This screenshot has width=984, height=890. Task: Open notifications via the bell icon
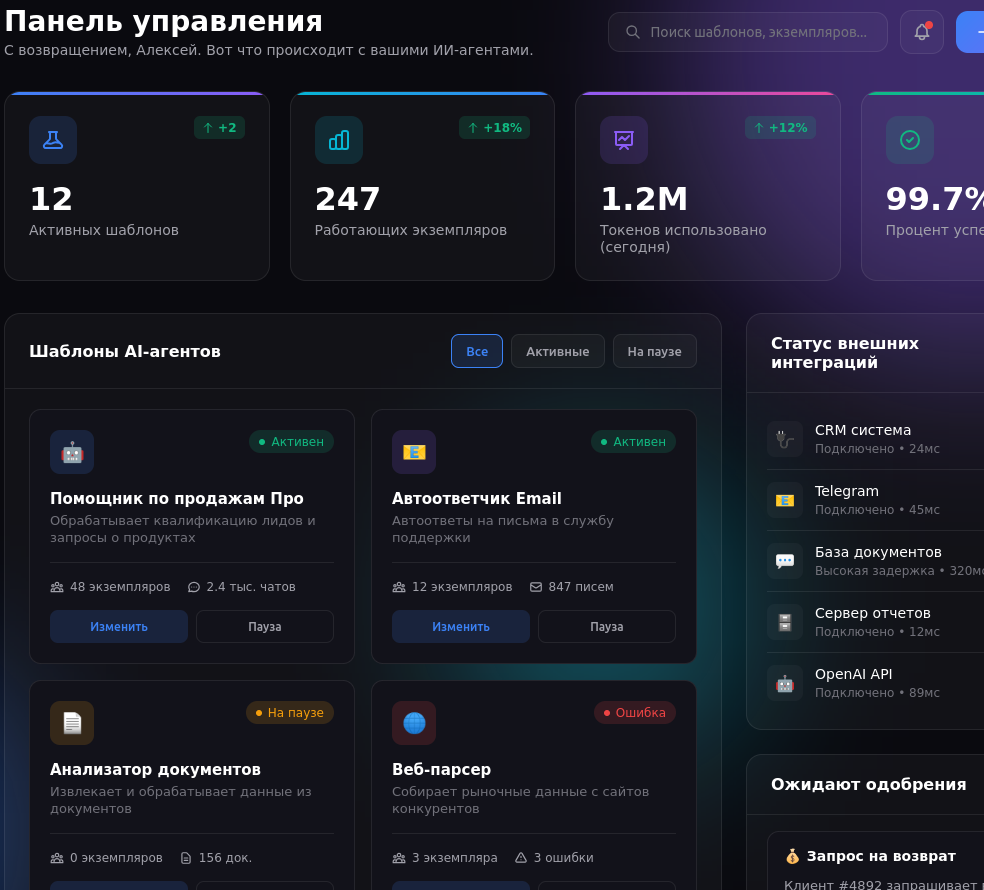click(921, 31)
